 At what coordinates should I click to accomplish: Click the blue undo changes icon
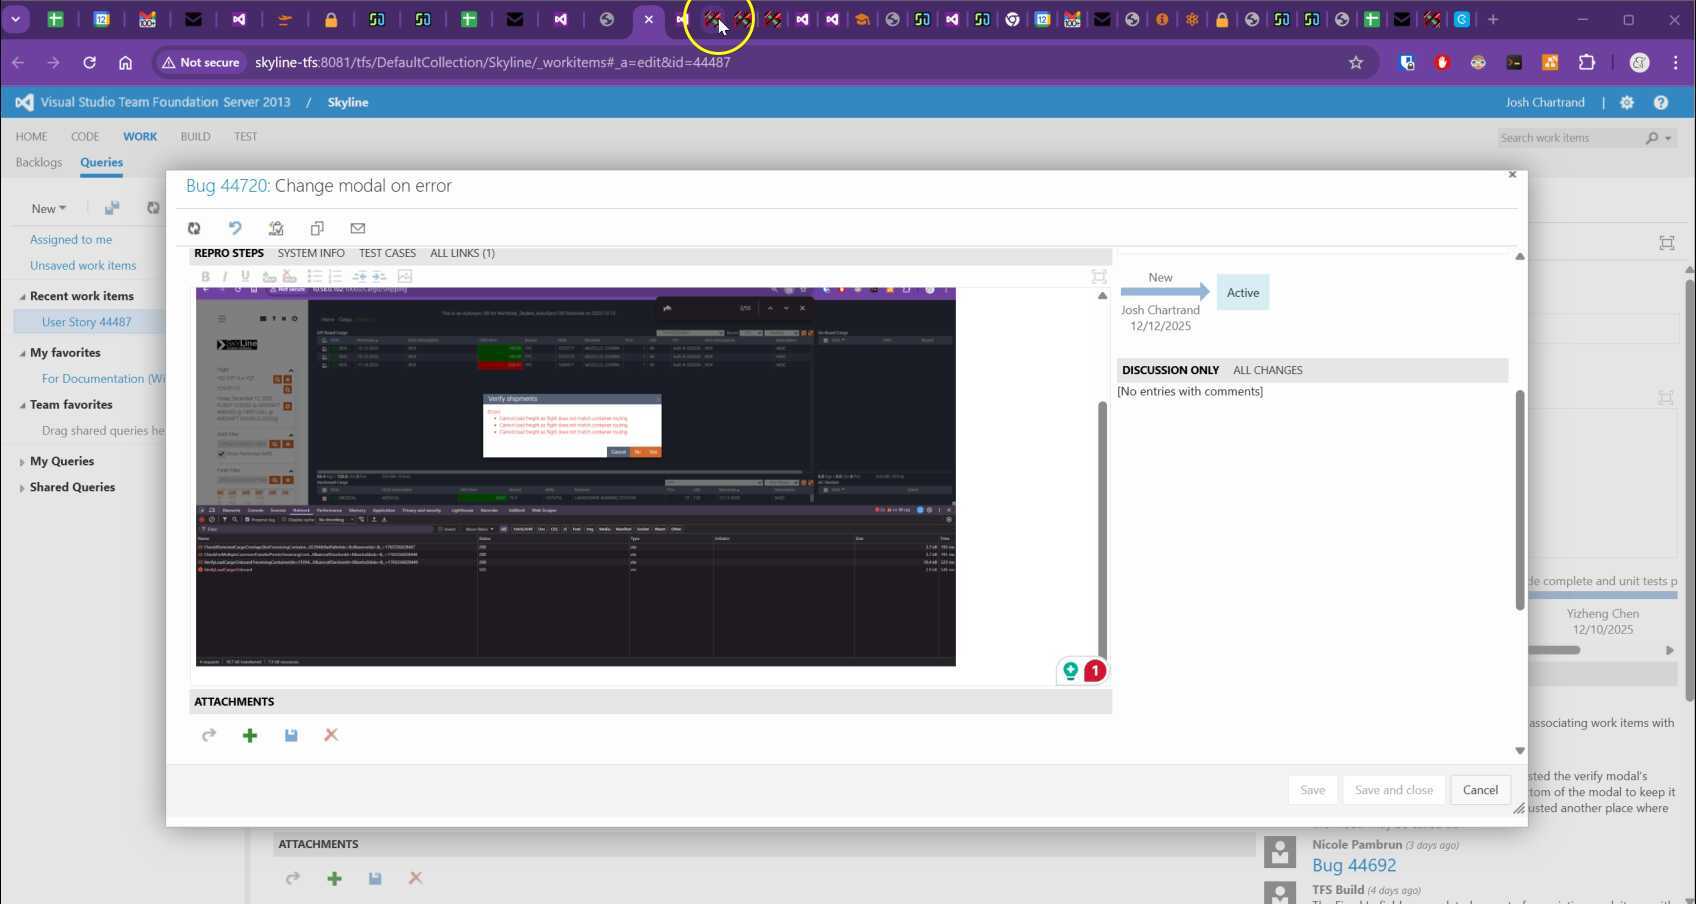tap(235, 229)
